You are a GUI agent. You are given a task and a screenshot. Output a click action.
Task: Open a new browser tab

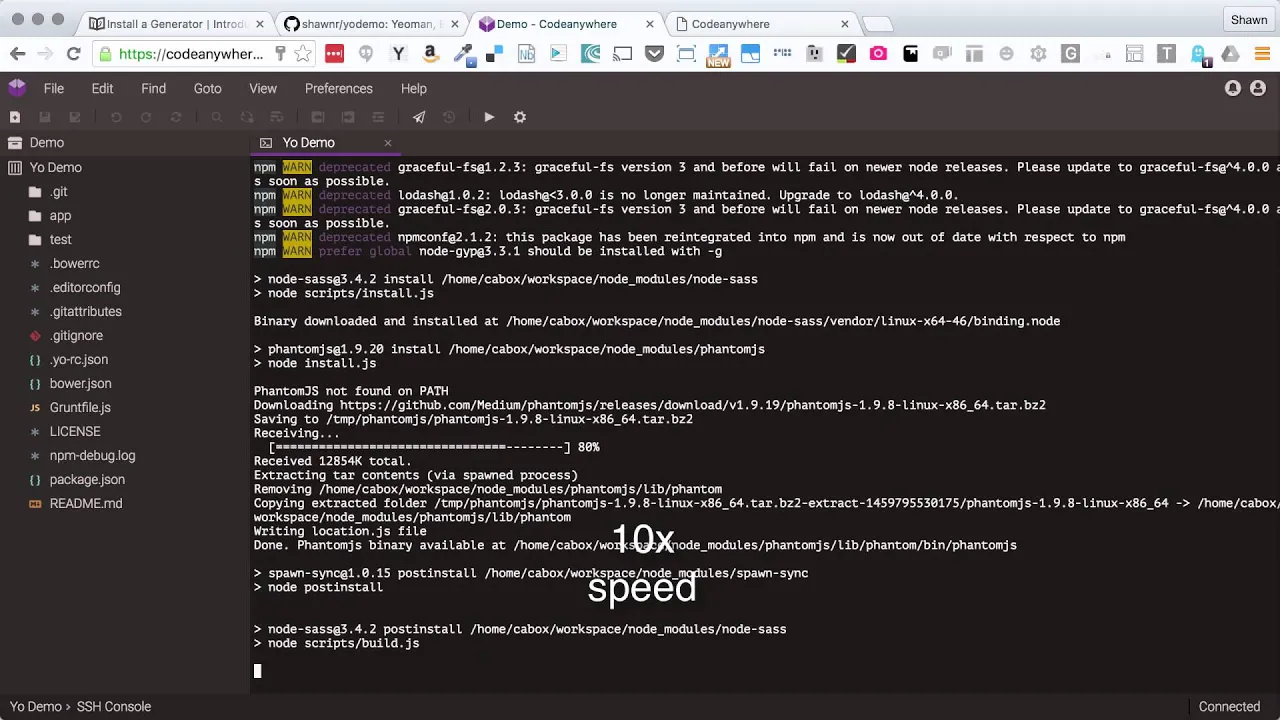click(x=877, y=24)
